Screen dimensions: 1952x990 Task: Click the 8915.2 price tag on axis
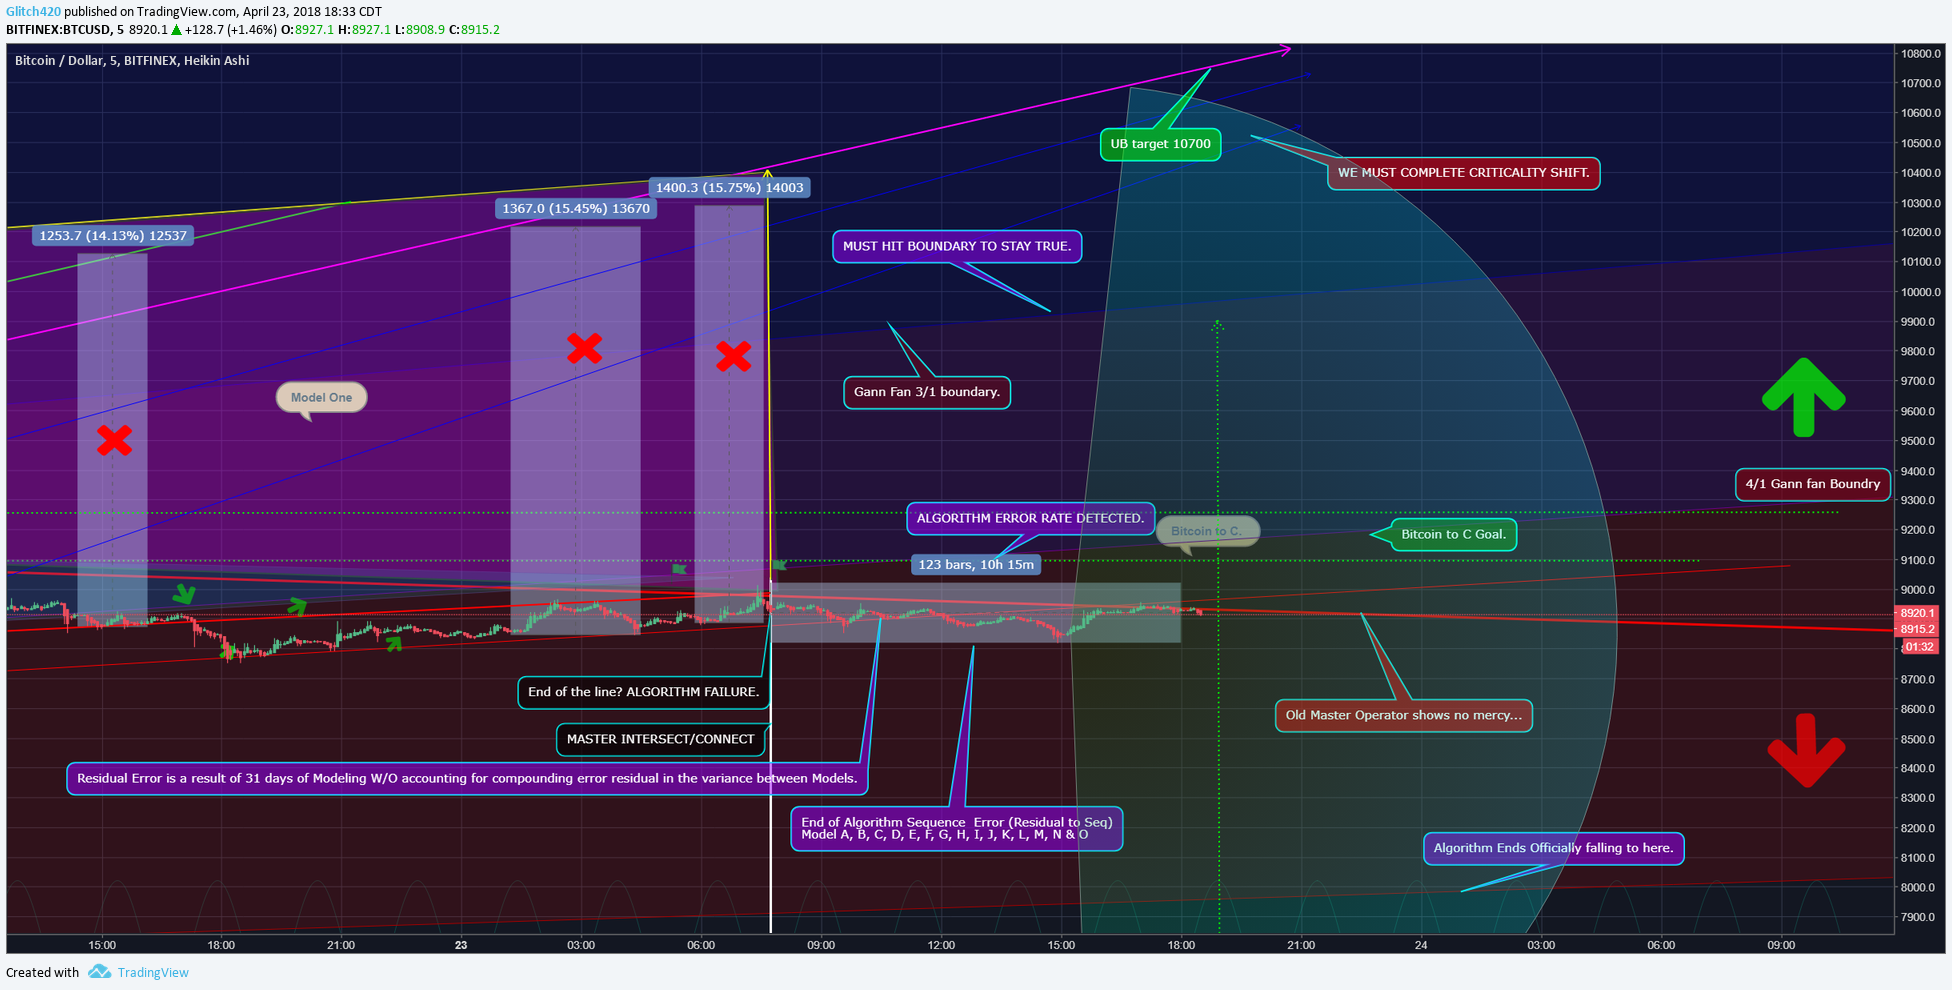[1917, 629]
